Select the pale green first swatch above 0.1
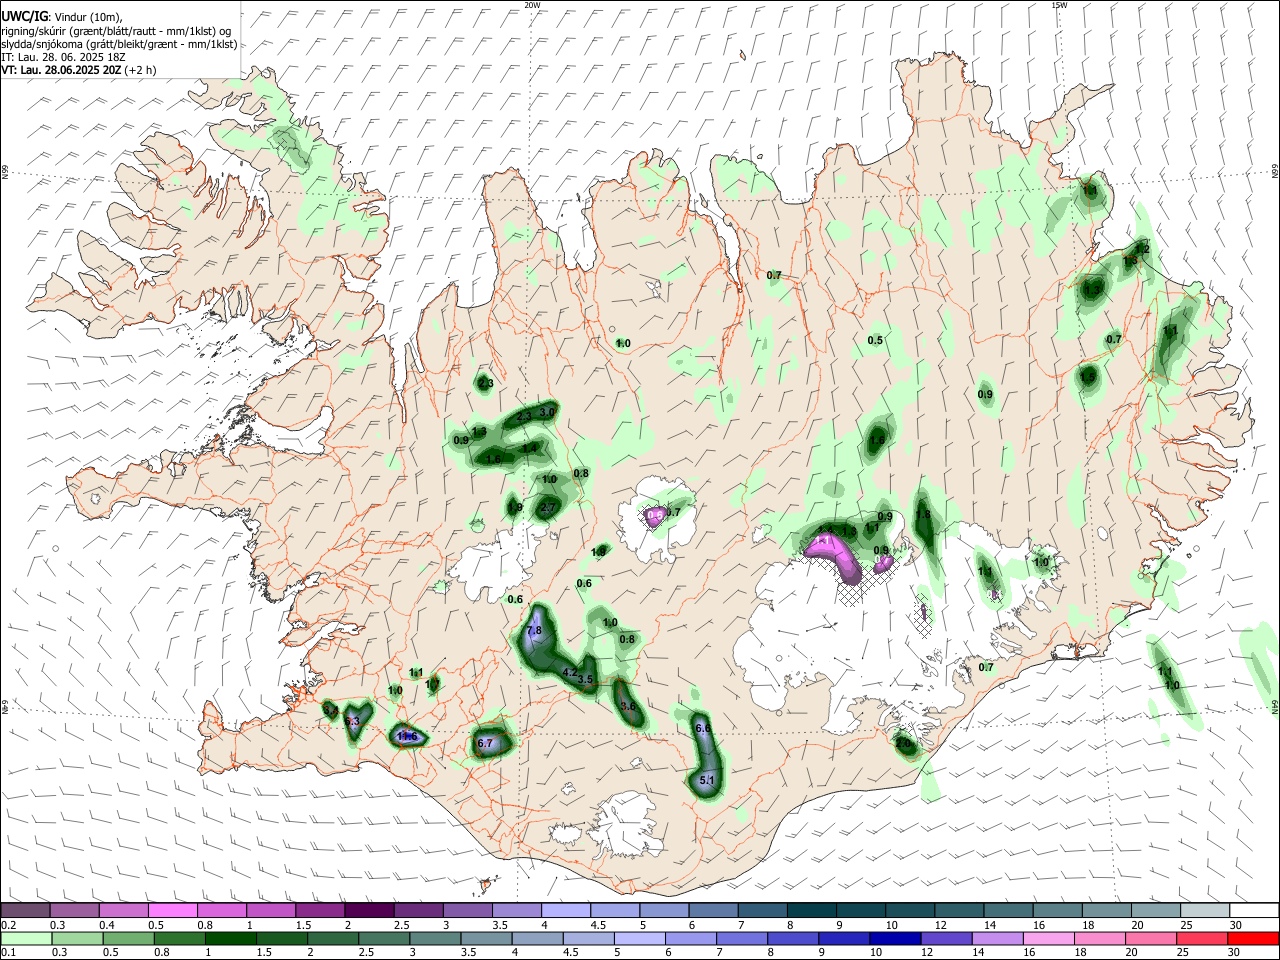Image resolution: width=1280 pixels, height=960 pixels. 26,938
